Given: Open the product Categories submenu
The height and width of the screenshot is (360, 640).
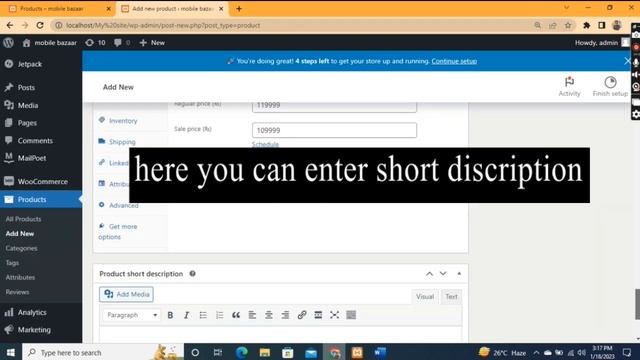Looking at the screenshot, I should tap(21, 248).
